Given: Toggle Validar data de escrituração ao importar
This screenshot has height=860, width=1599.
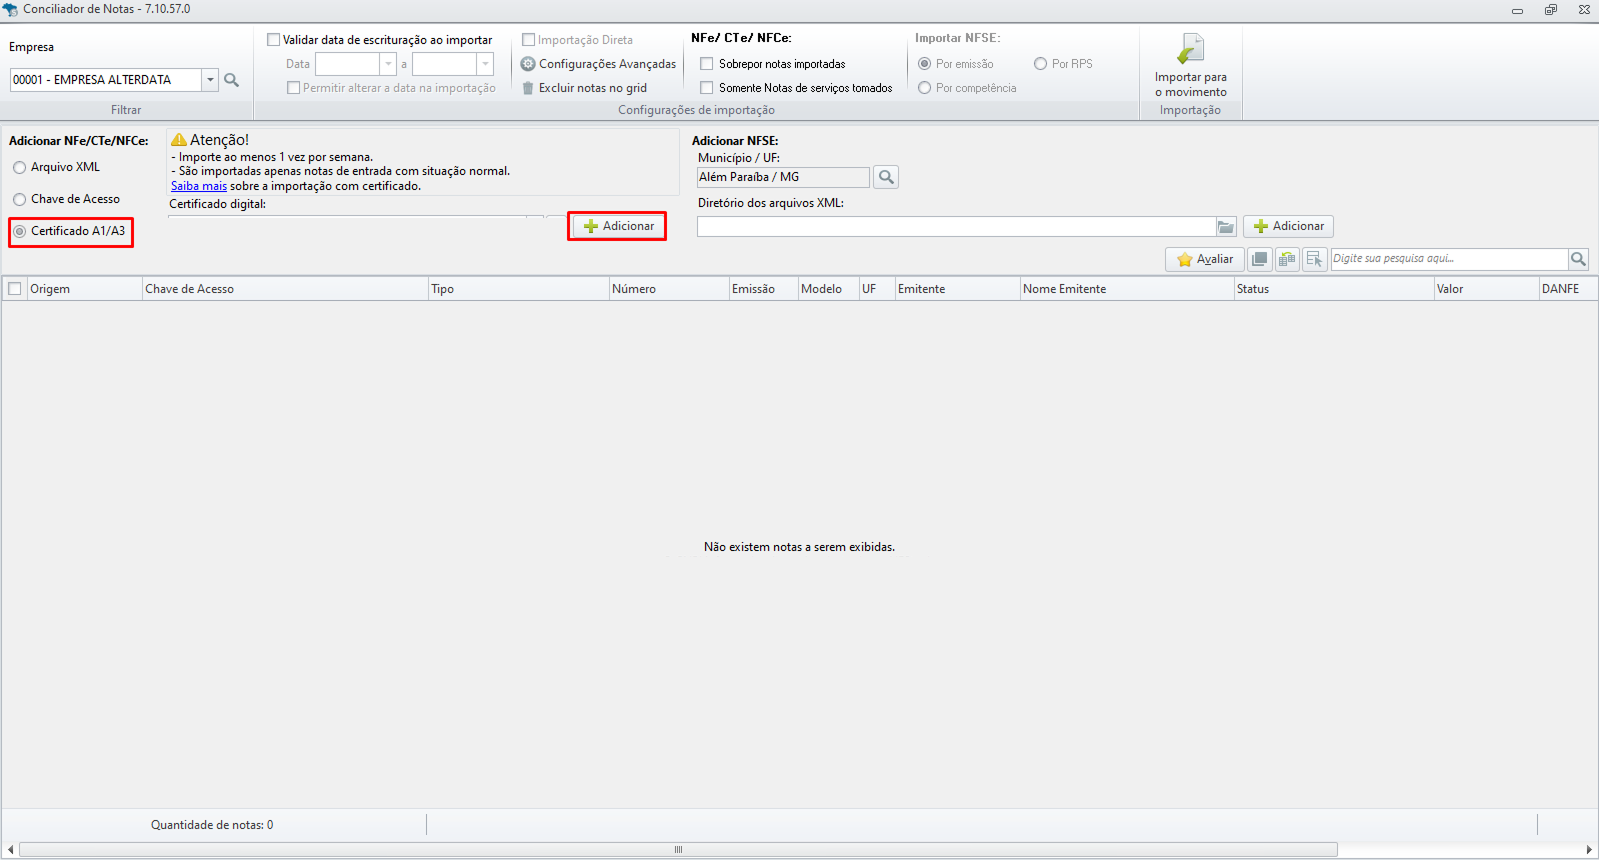Looking at the screenshot, I should (273, 40).
